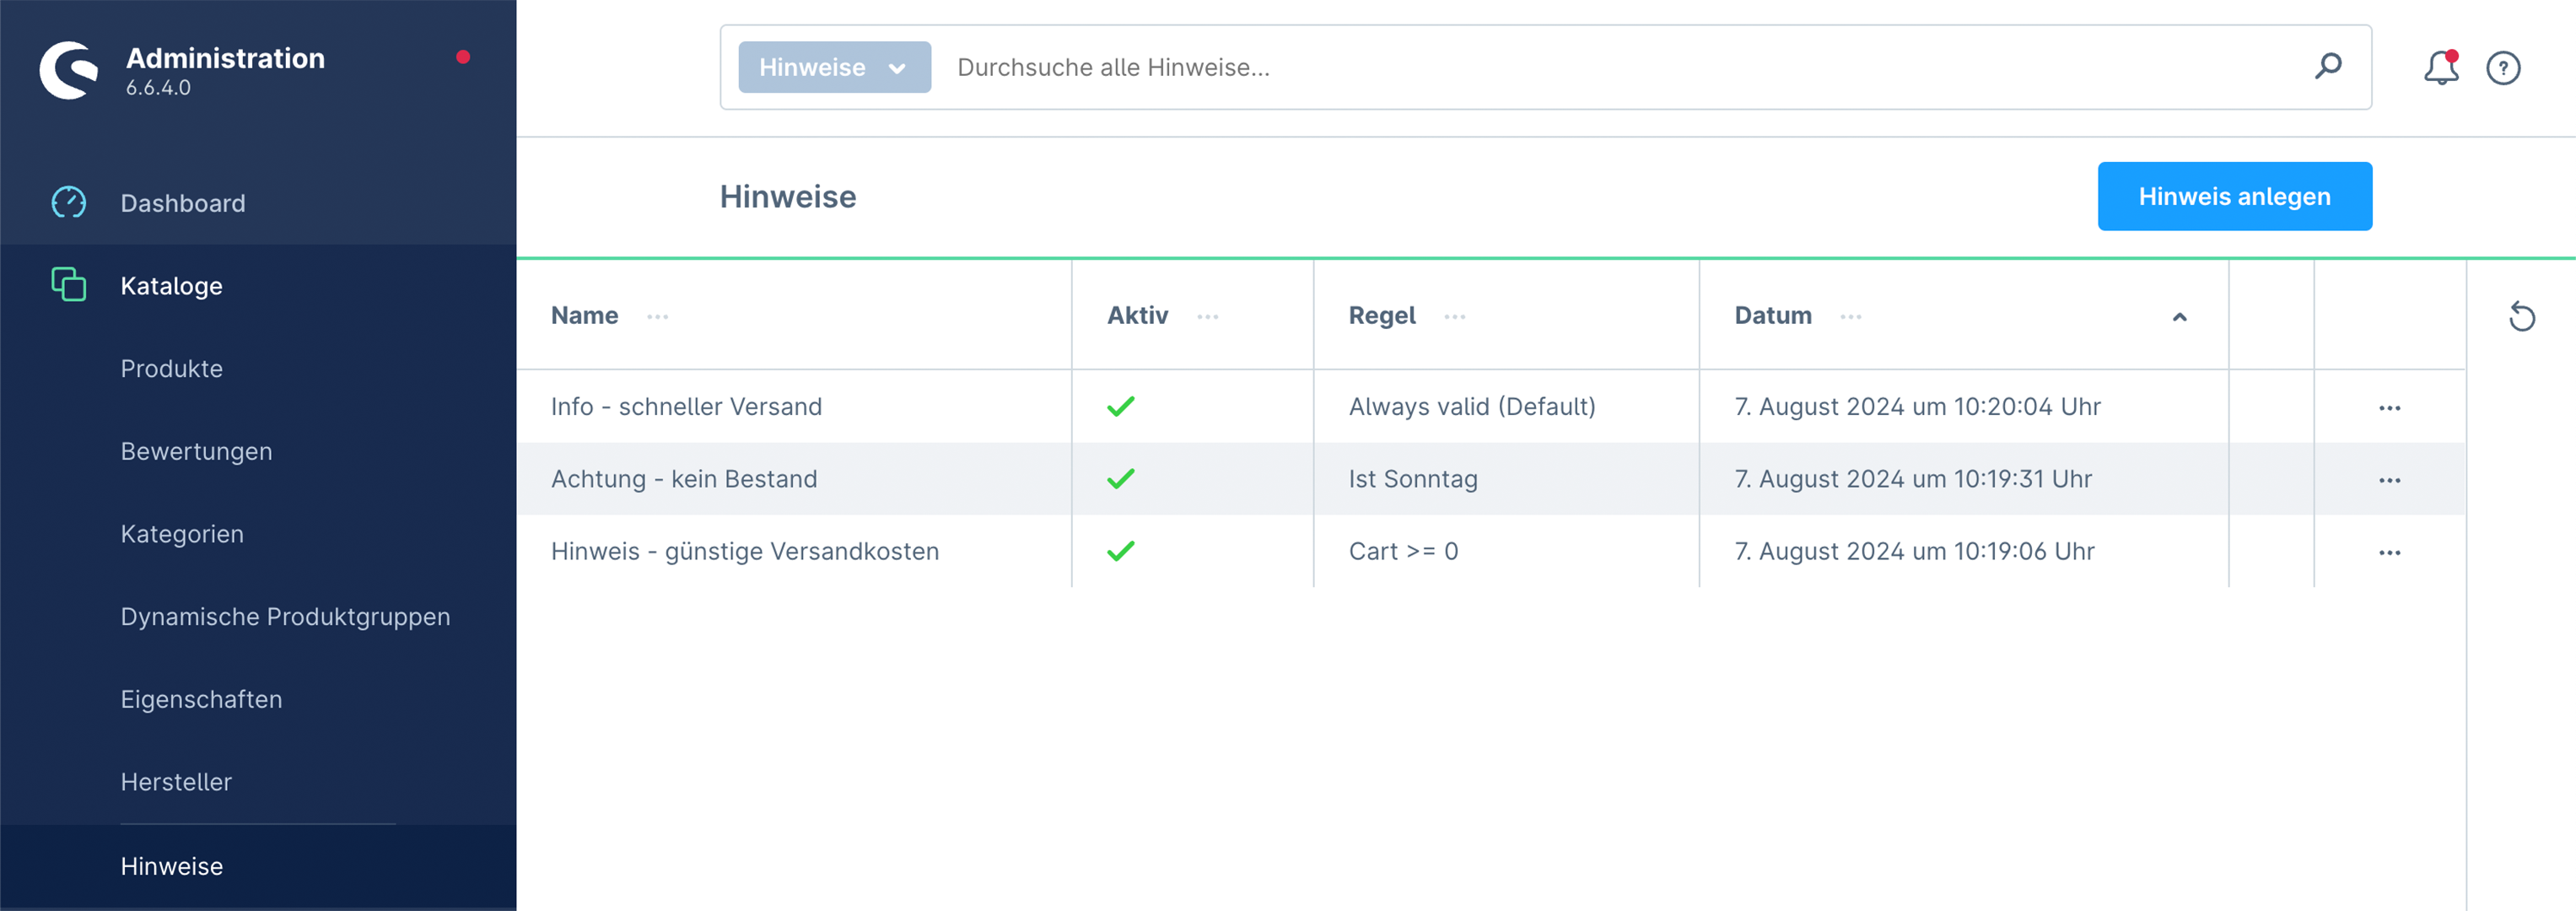Open row actions for Hinweis - günstige Versandkosten
Image resolution: width=2576 pixels, height=911 pixels.
tap(2390, 552)
